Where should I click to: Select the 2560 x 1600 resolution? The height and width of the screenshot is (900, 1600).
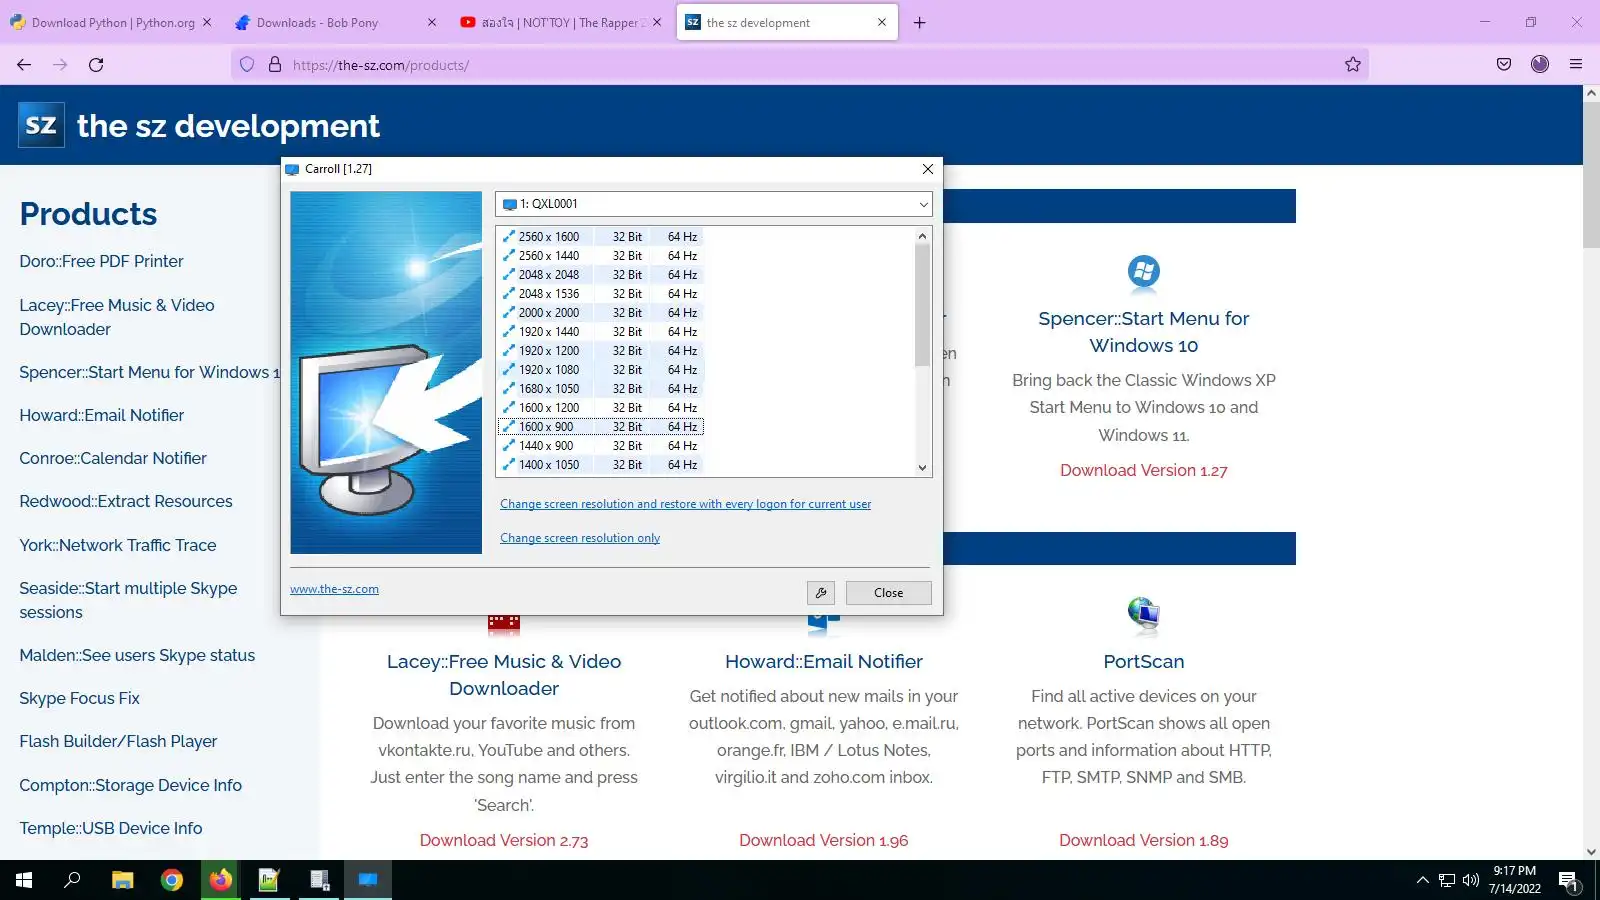(600, 237)
